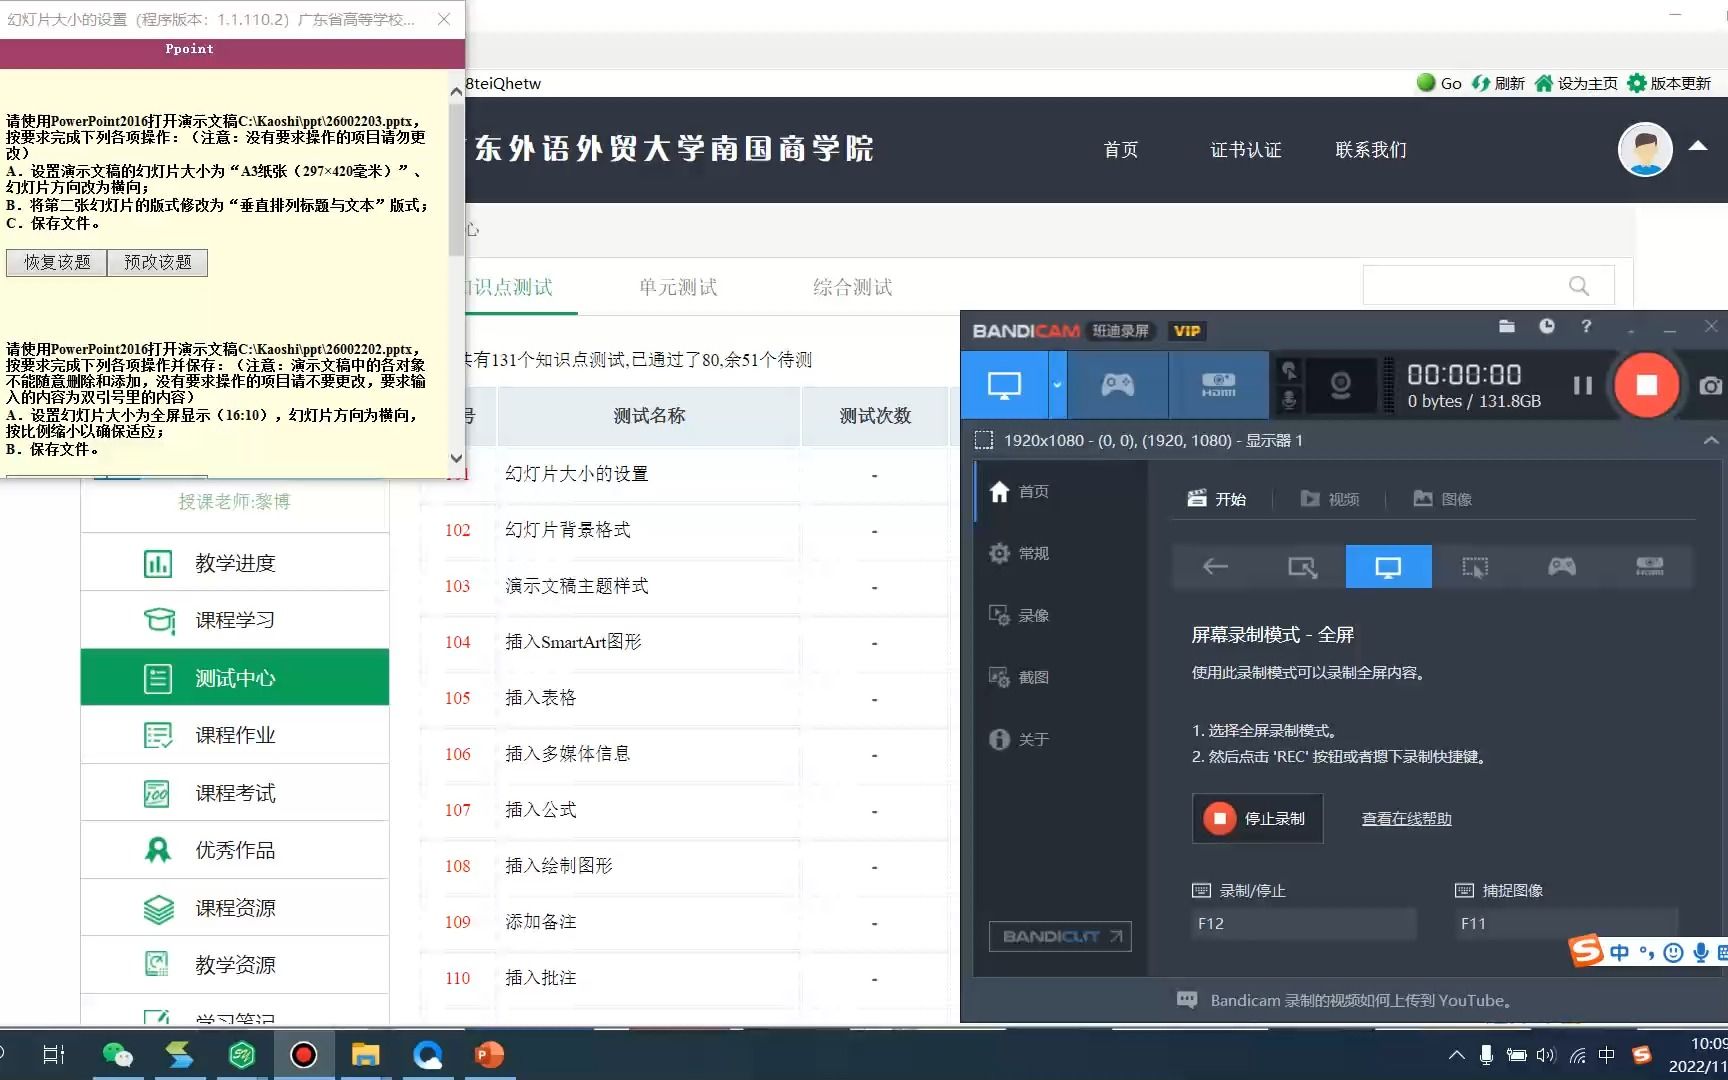
Task: Collapse the 1920x1080 display info bar
Action: [x=1710, y=441]
